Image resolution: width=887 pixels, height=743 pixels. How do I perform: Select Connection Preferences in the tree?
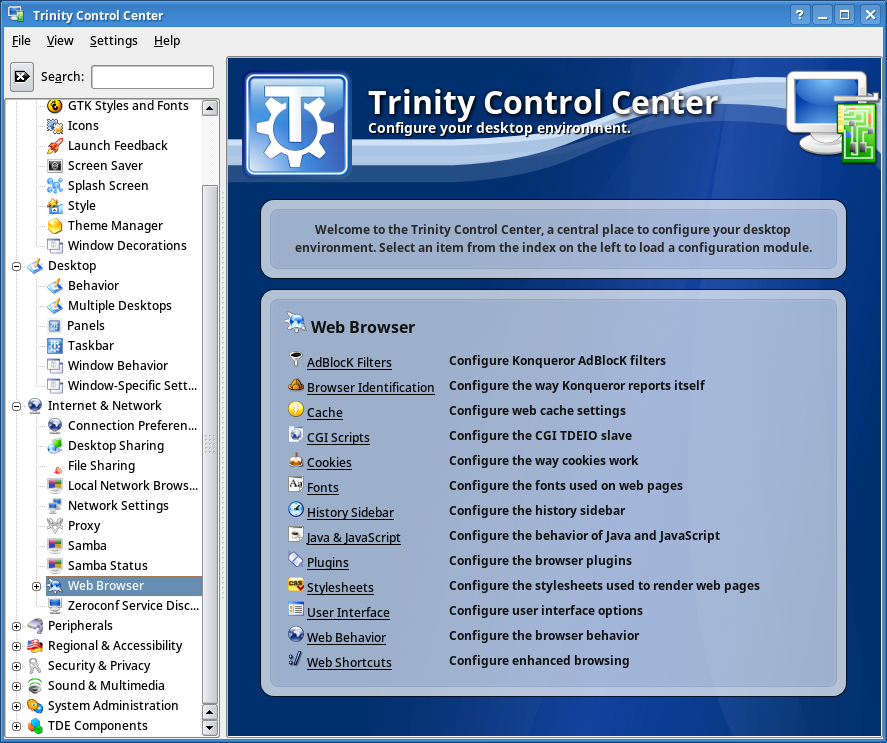(132, 426)
